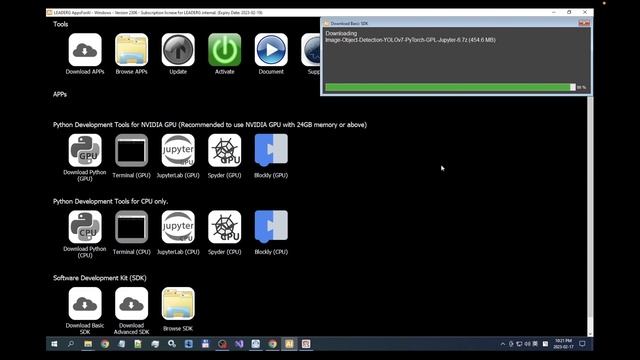Click the 'Software Development Kit (SDK)' heading
640x360 pixels.
(x=100, y=278)
